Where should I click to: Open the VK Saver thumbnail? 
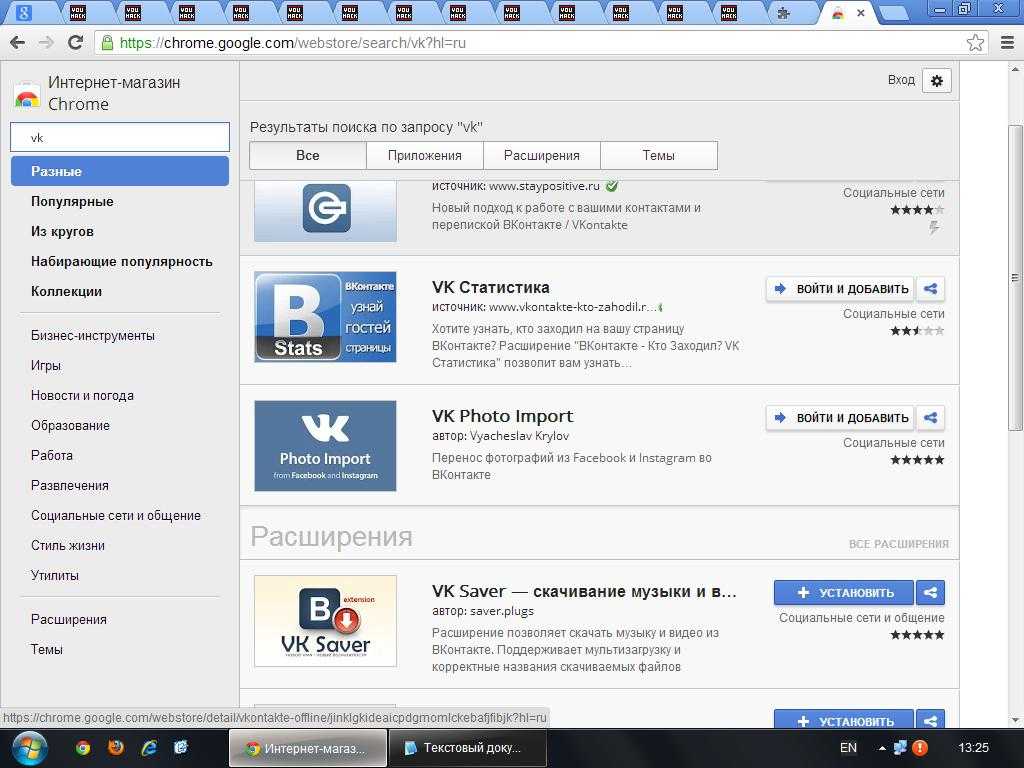click(325, 621)
